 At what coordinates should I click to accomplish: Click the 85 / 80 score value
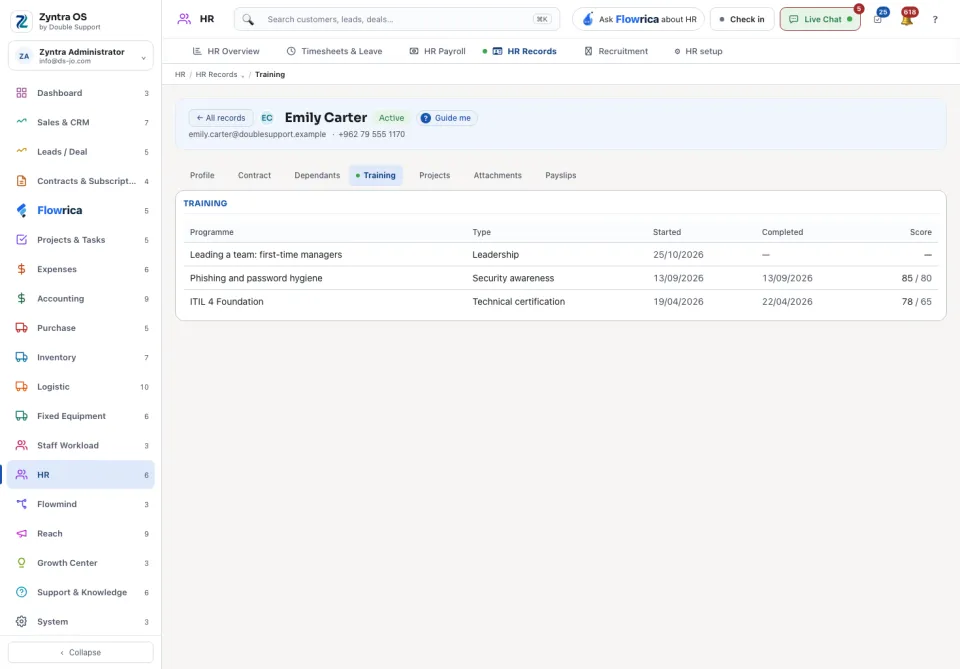coord(917,278)
